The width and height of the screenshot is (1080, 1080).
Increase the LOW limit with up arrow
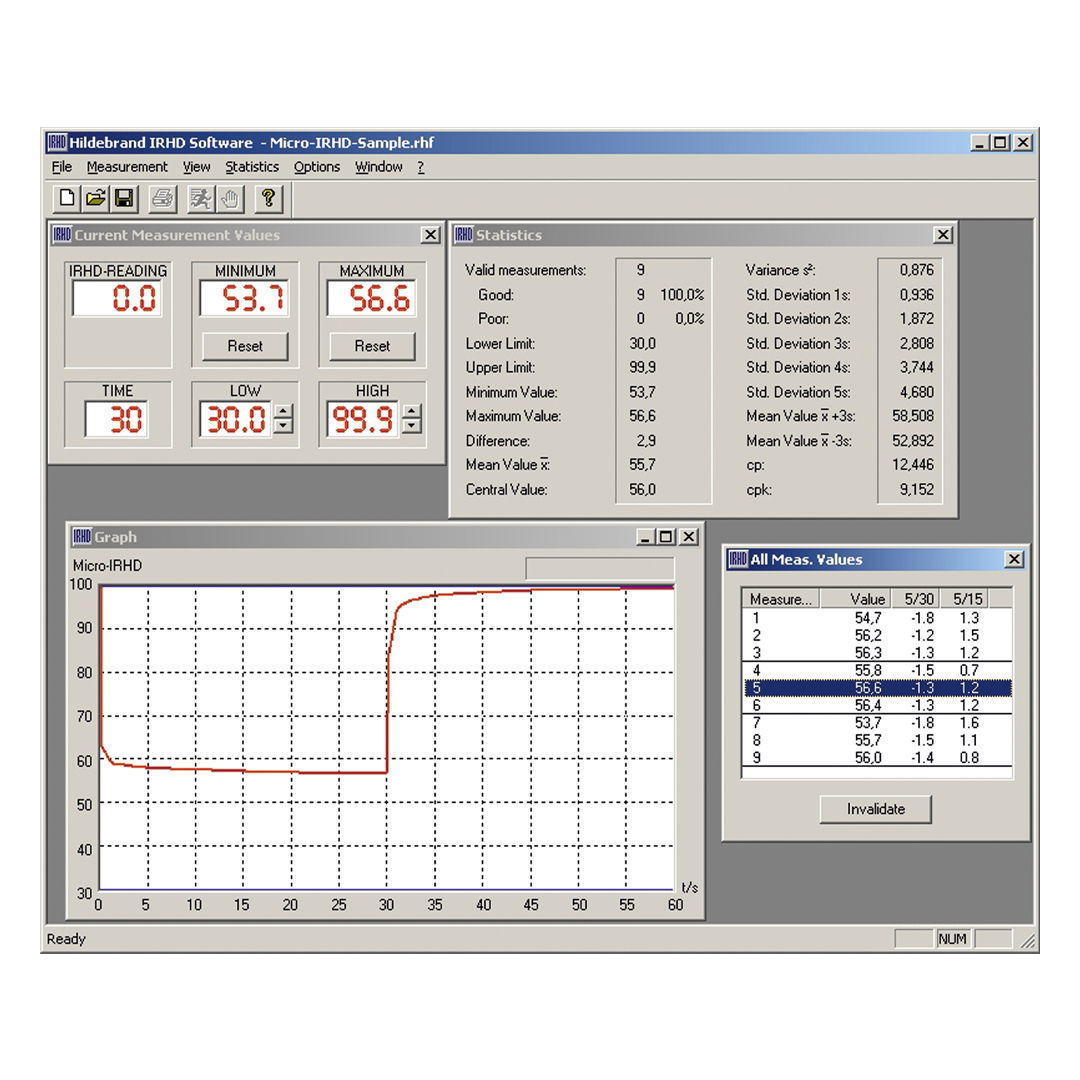pos(284,411)
